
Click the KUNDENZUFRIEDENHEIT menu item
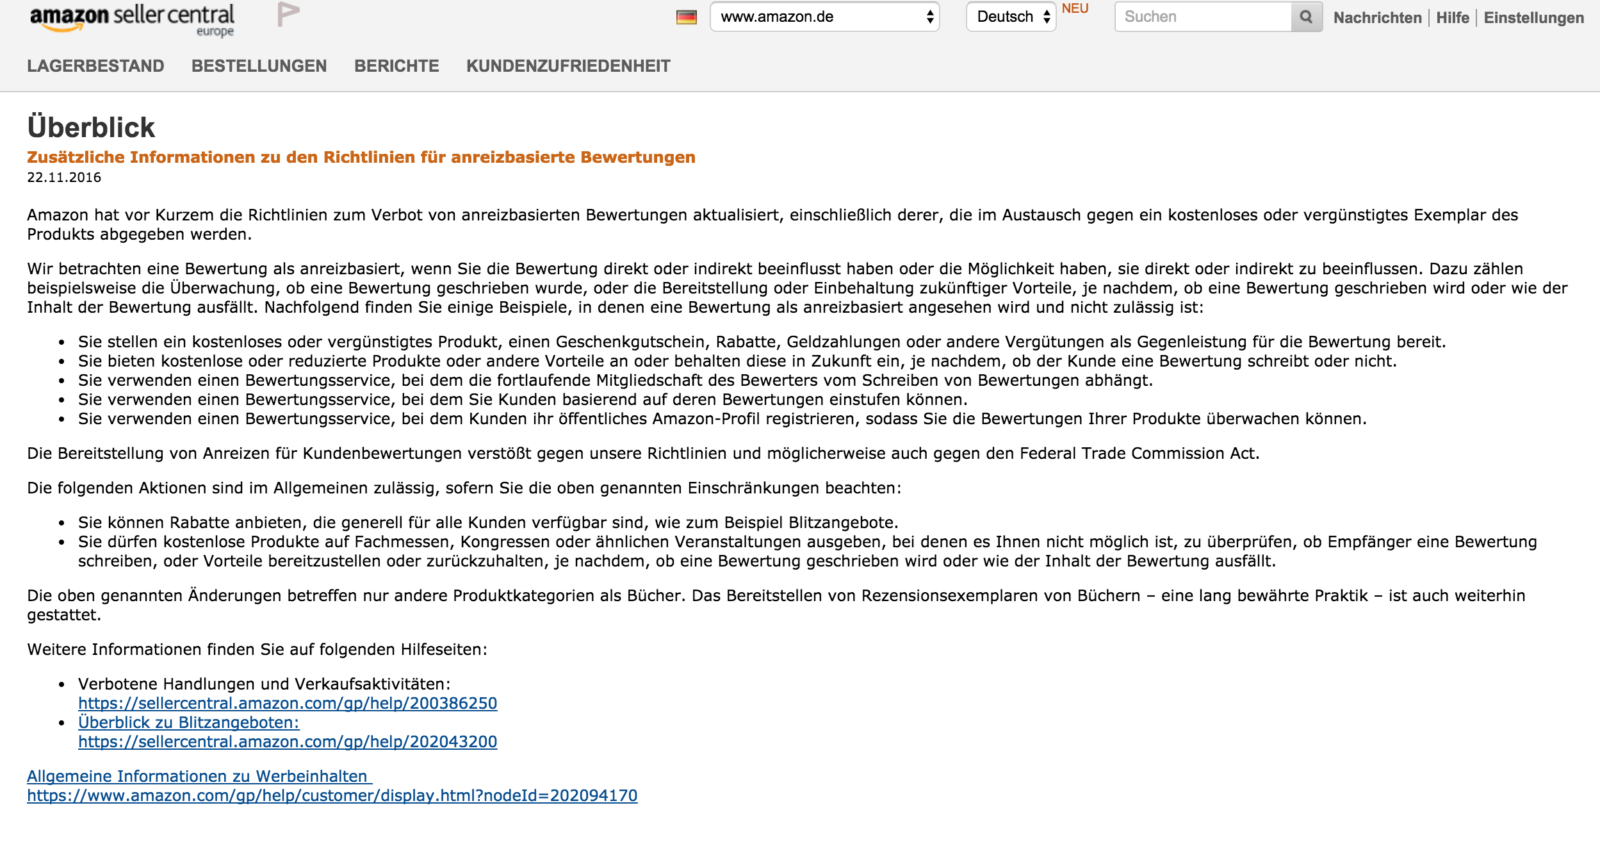coord(568,66)
